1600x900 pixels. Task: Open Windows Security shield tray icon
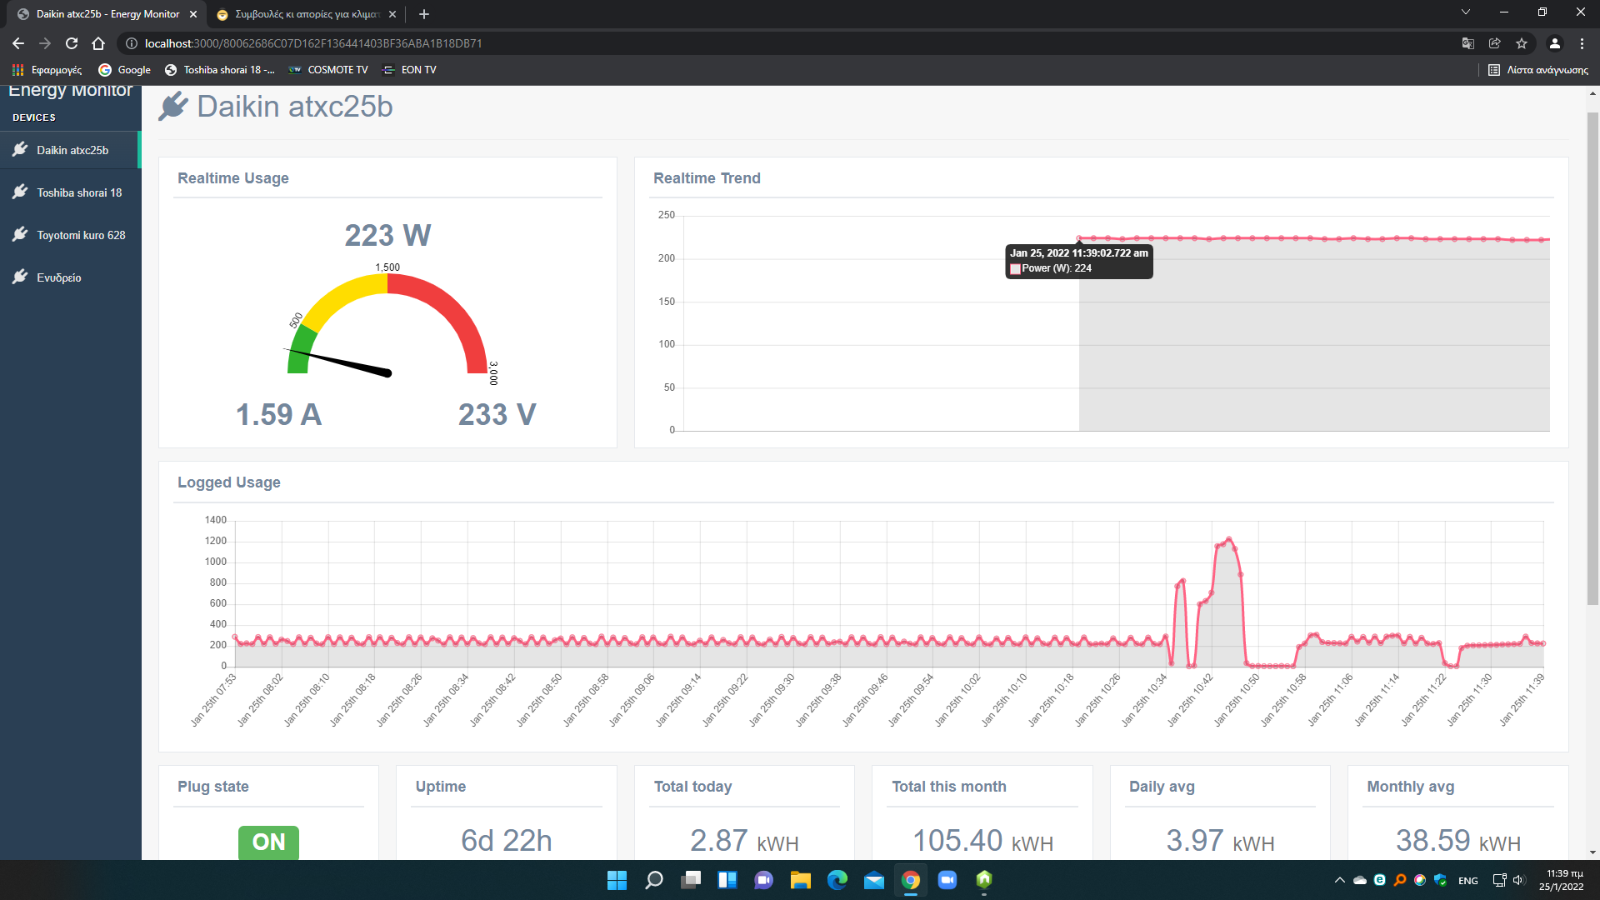1440,880
